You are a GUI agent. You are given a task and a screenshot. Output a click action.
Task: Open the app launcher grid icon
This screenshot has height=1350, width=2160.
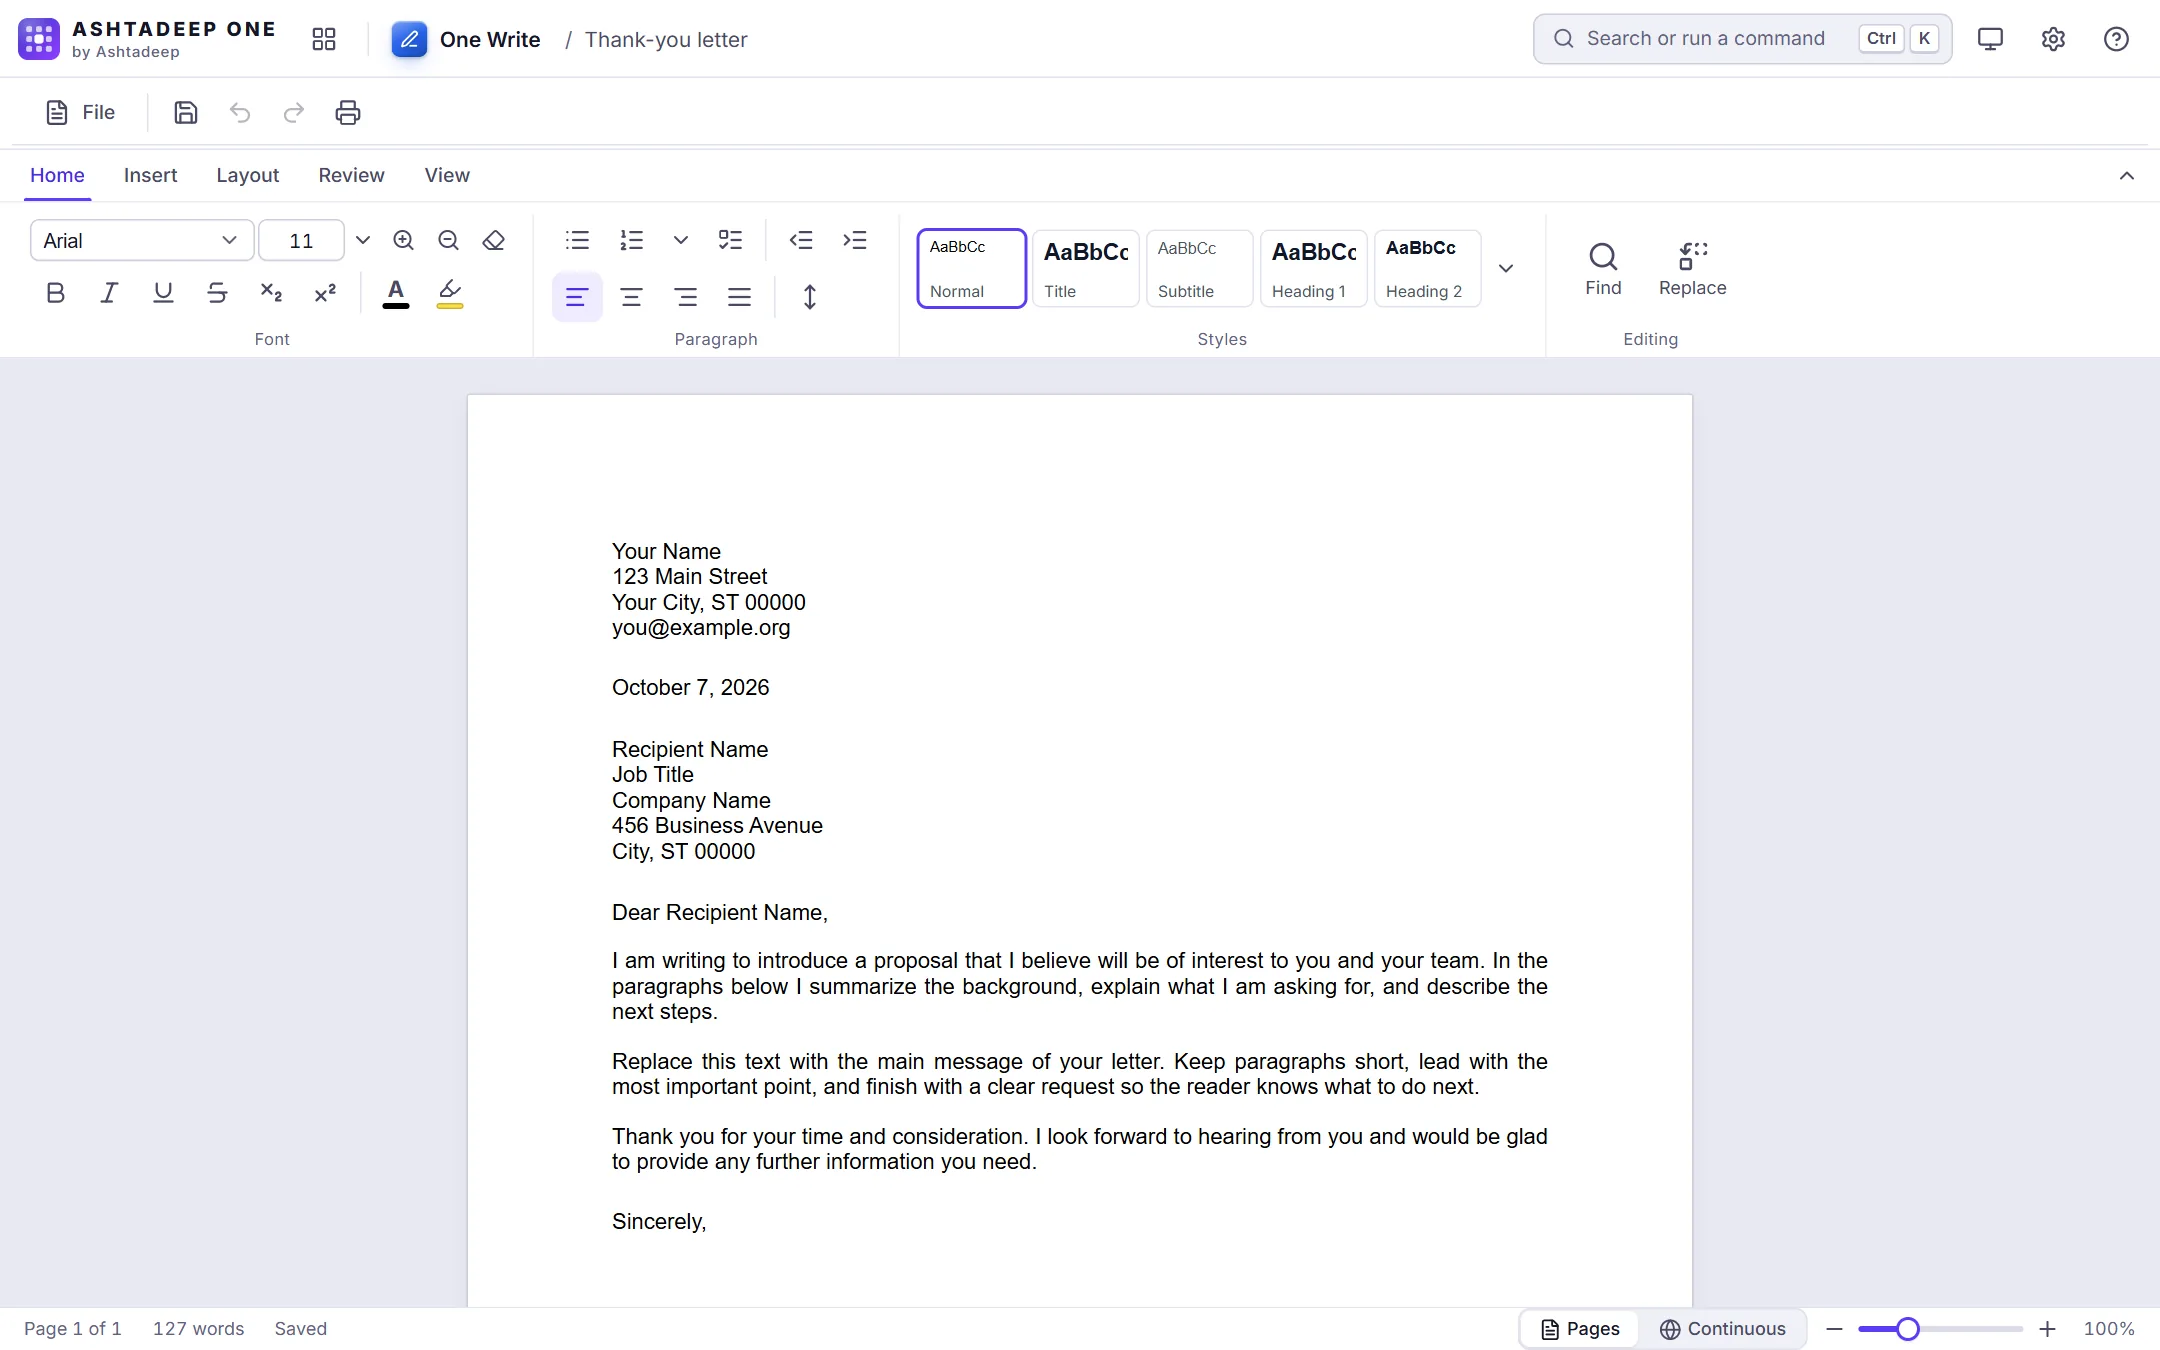tap(324, 39)
